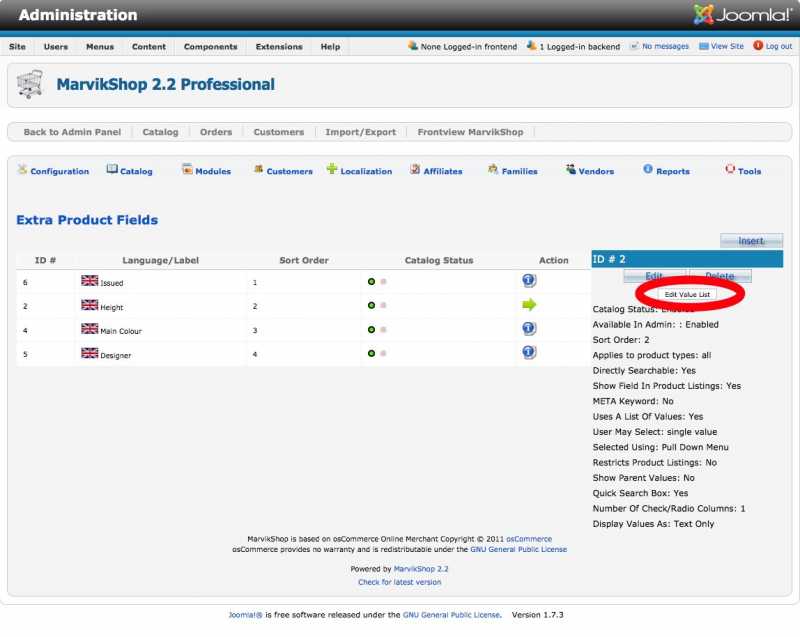Click the Affiliates icon

coord(415,169)
